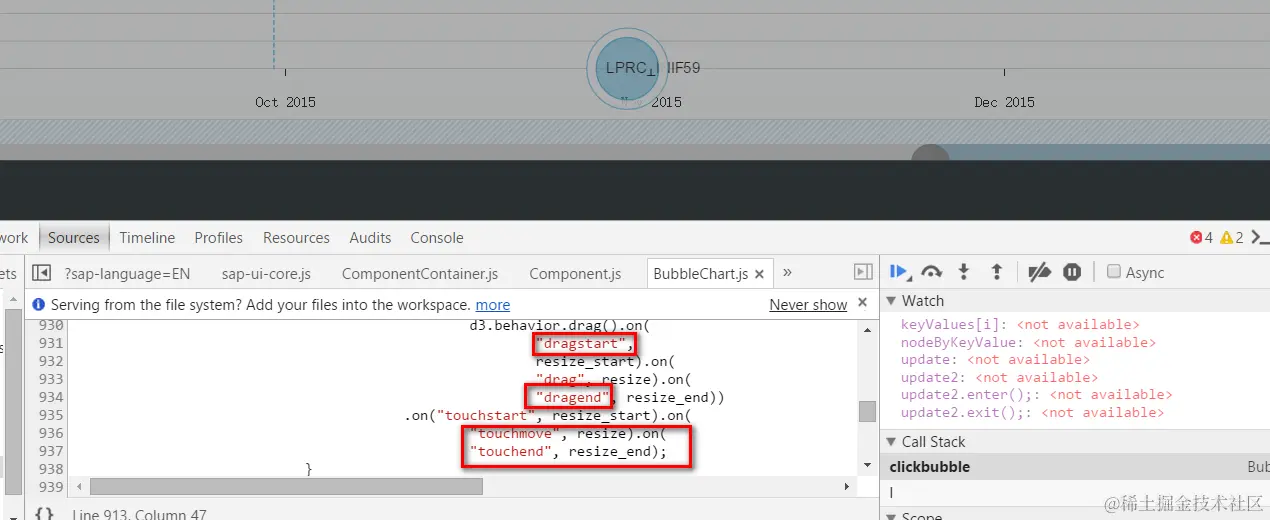Click the Dec 2015 axis label
Image resolution: width=1270 pixels, height=520 pixels.
tap(1005, 102)
